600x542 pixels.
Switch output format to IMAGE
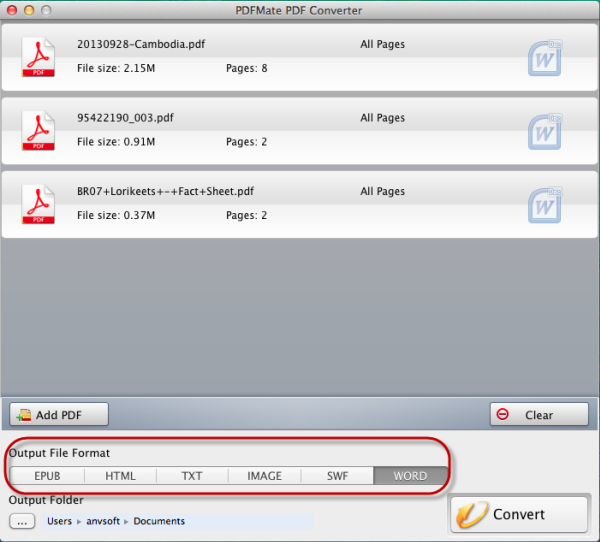[264, 476]
